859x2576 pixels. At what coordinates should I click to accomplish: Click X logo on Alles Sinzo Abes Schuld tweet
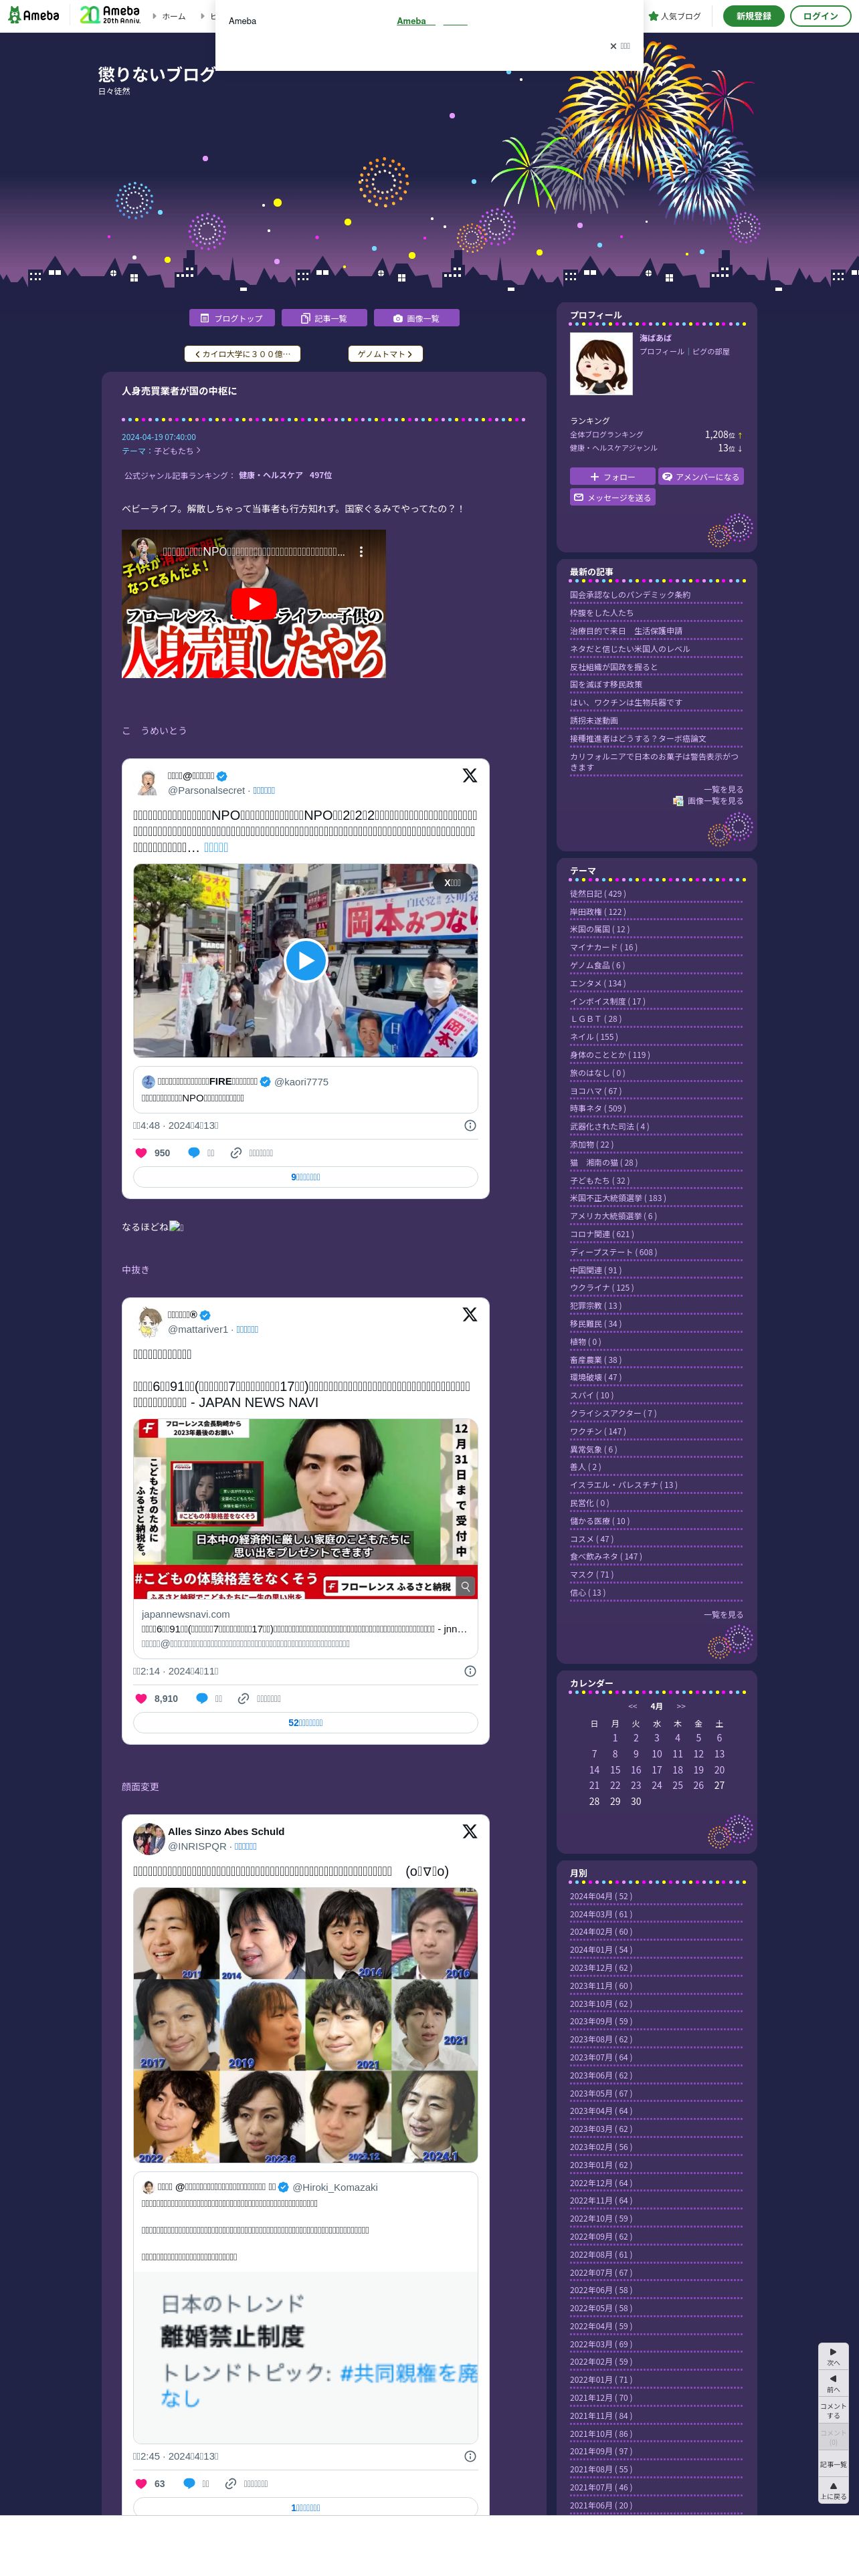tap(469, 1832)
